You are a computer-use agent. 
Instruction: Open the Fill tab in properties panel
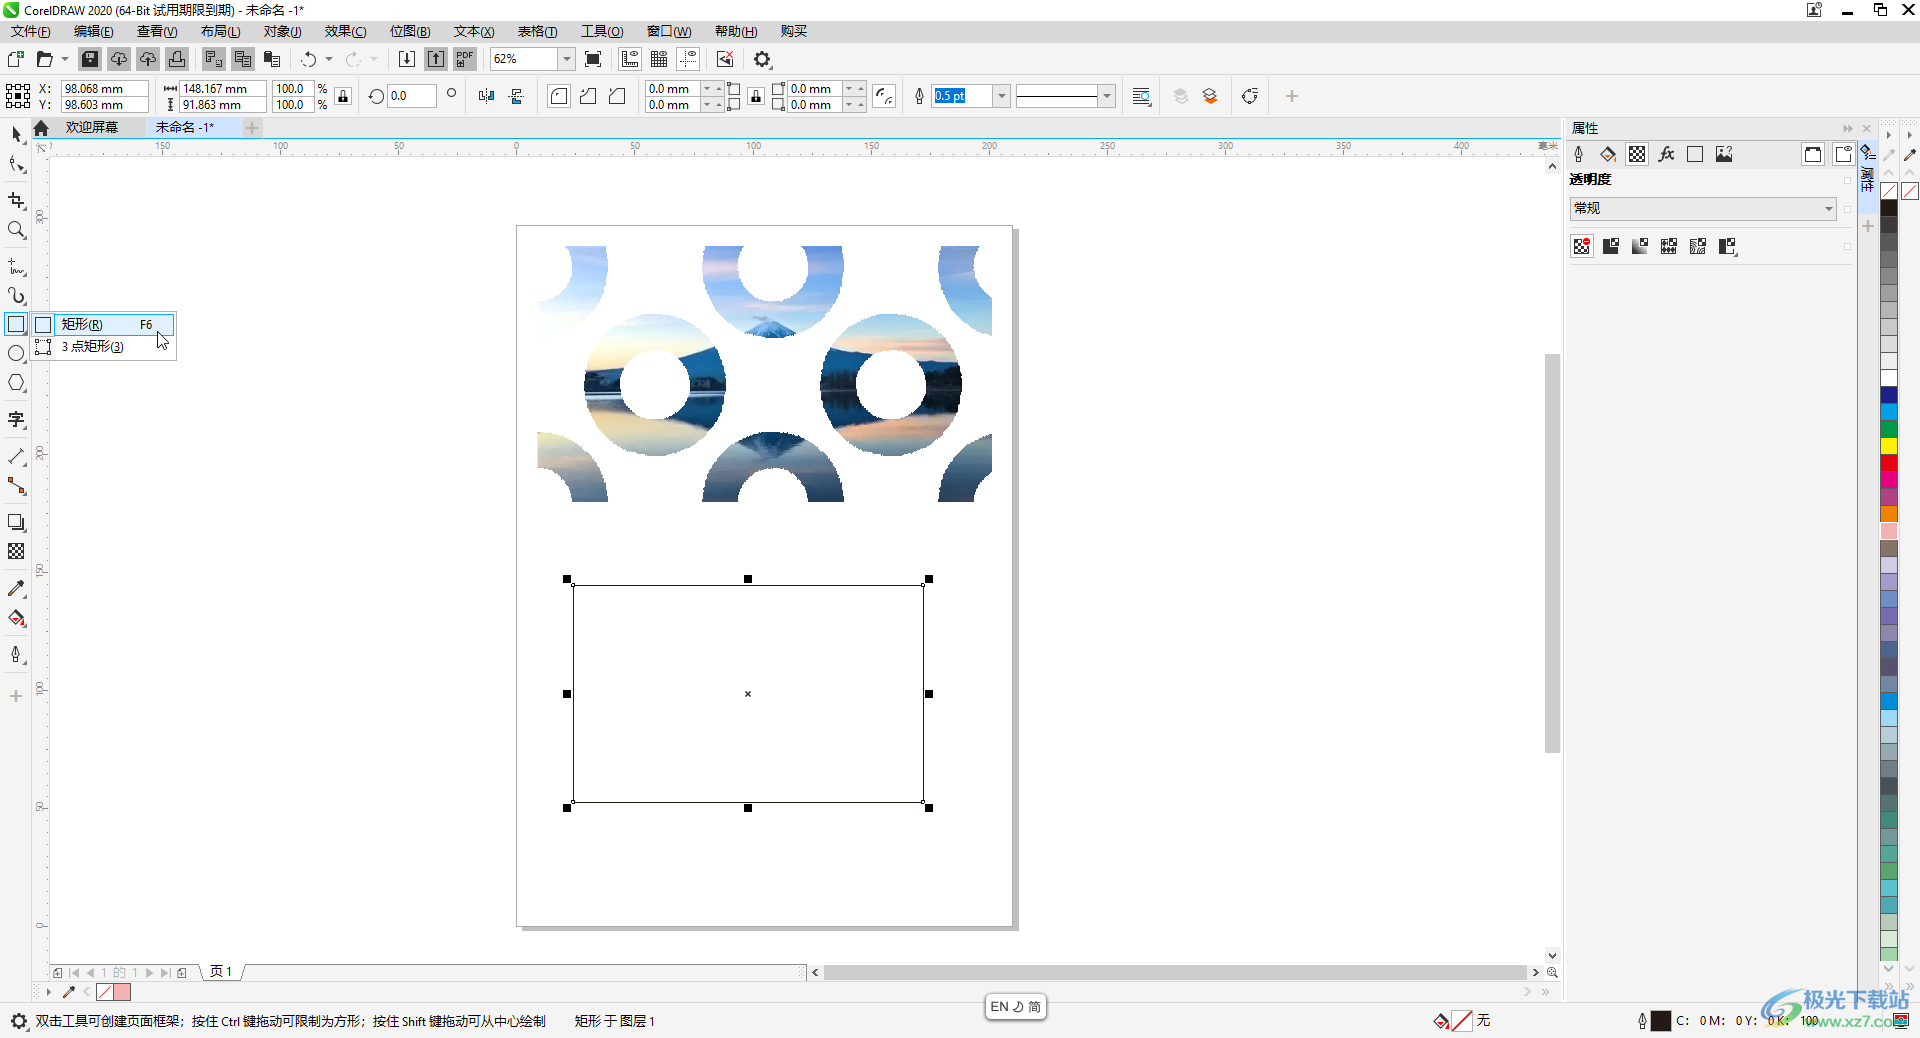tap(1608, 154)
